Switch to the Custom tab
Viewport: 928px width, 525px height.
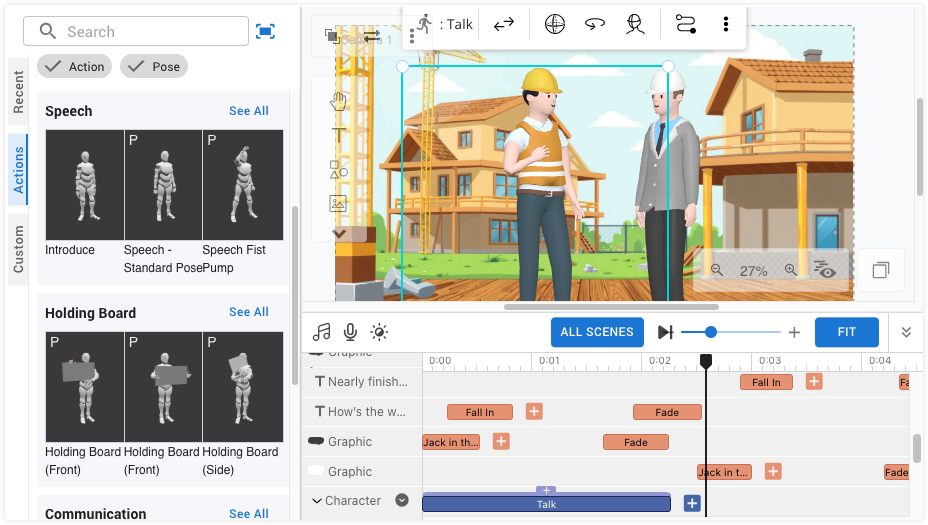tap(18, 249)
